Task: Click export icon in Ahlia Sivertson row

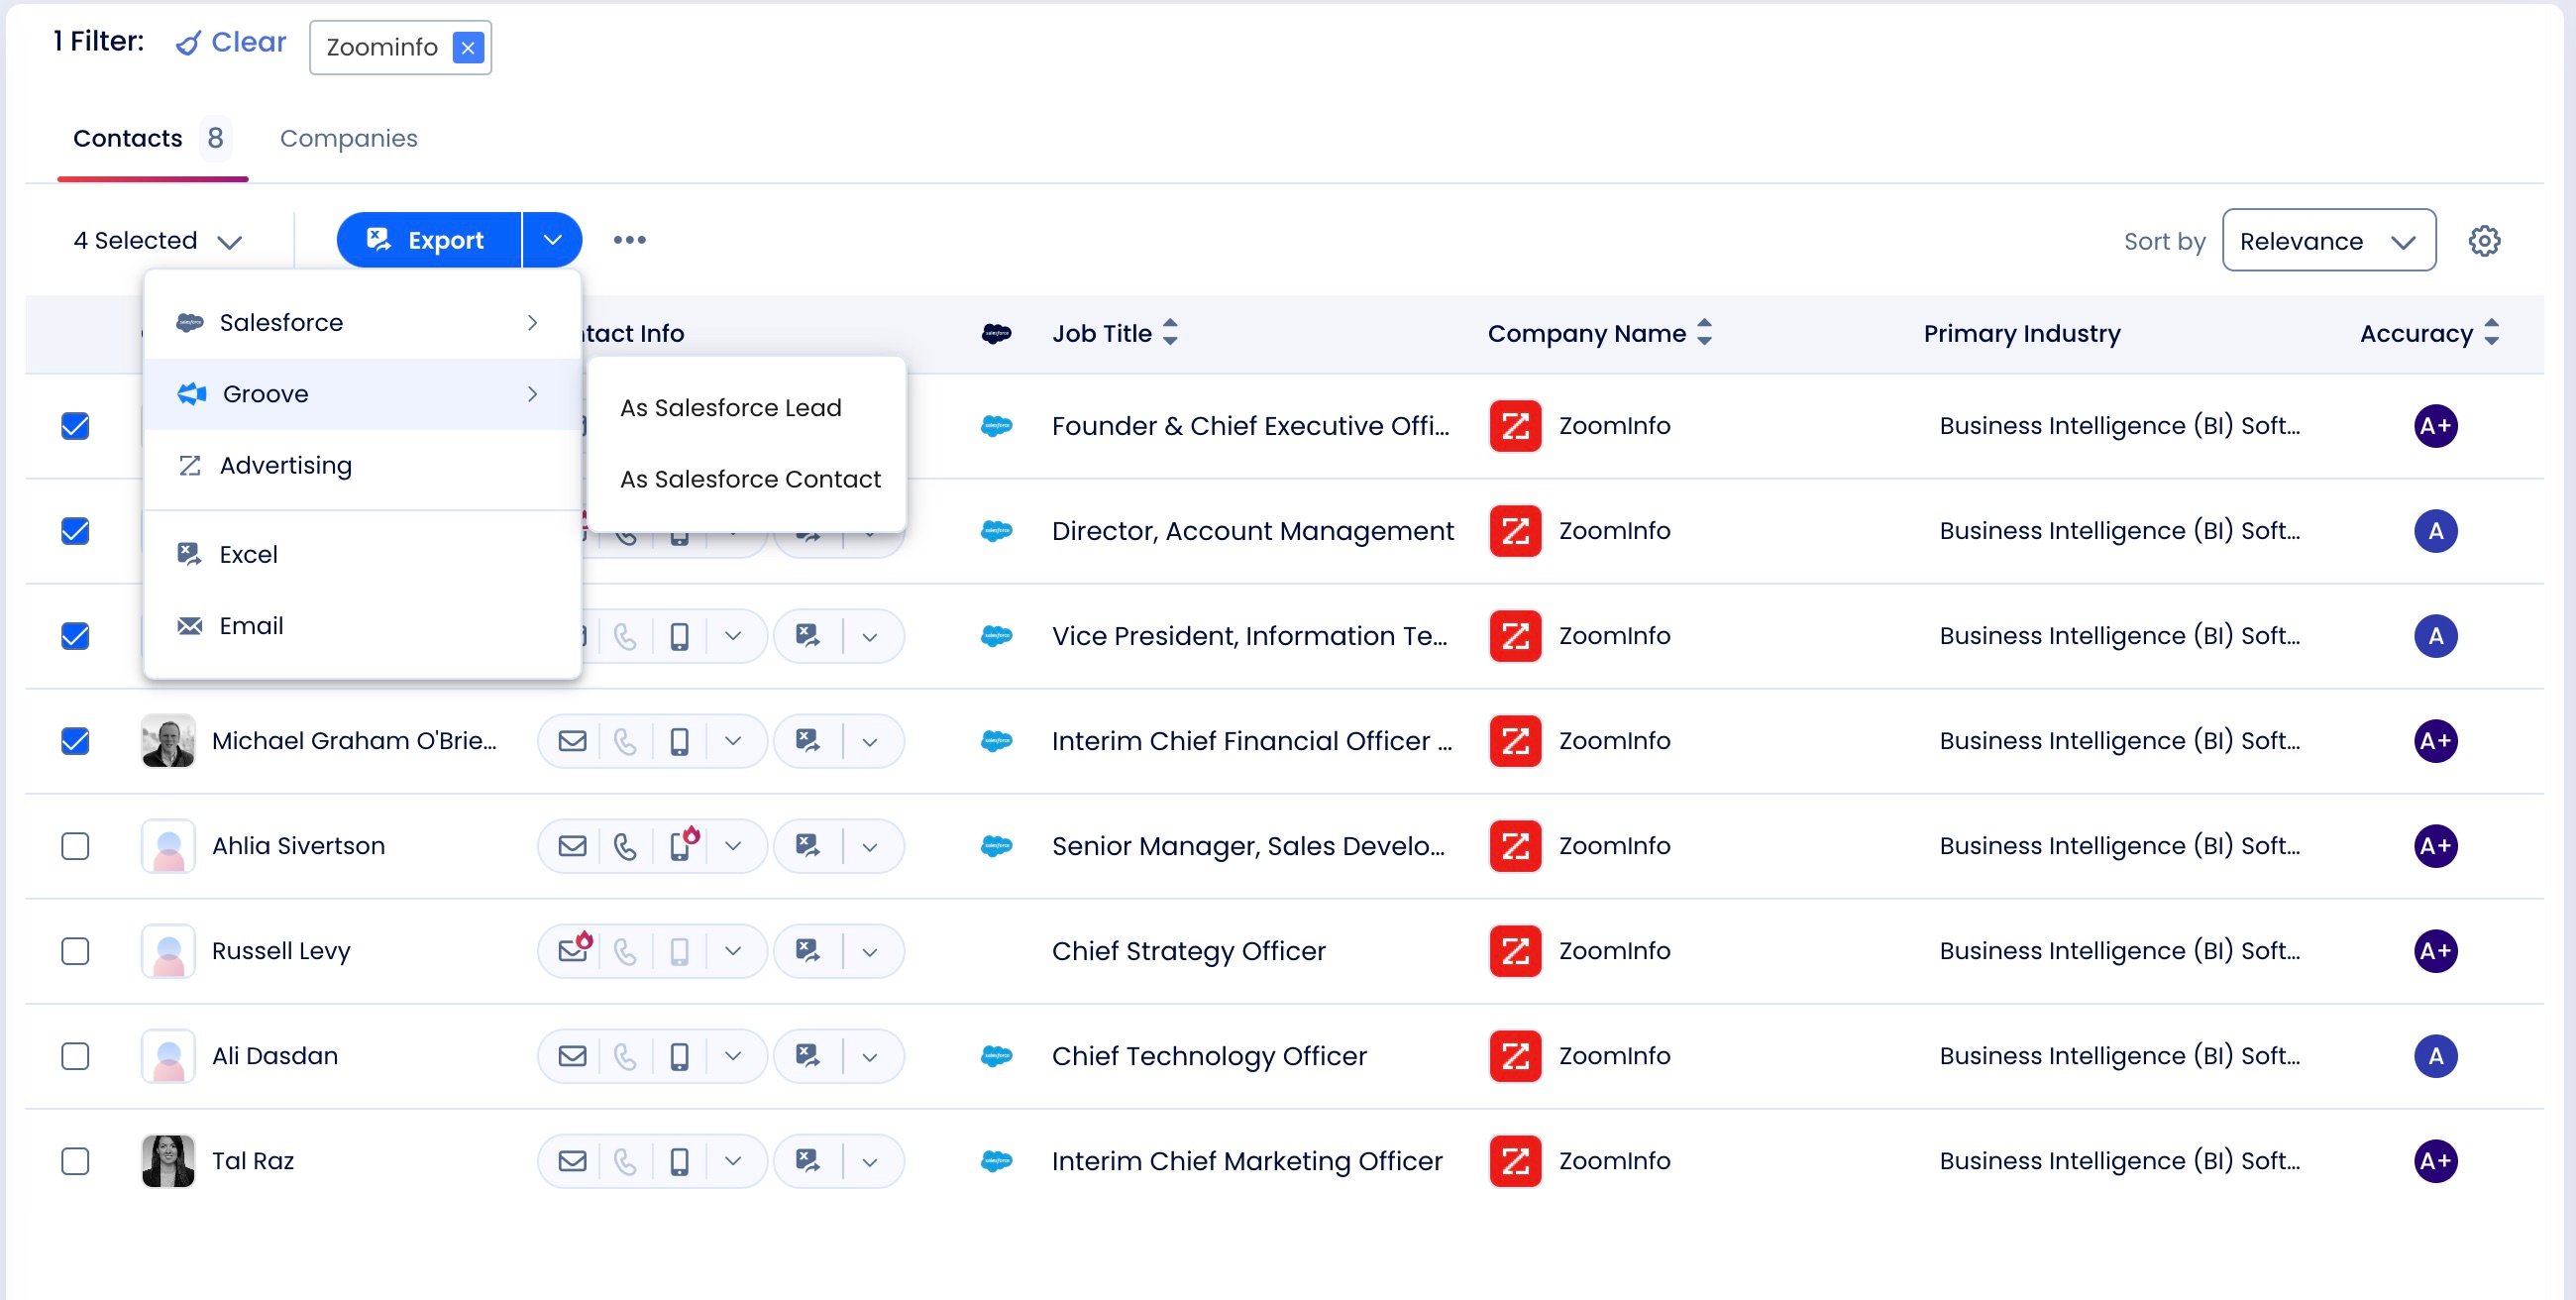Action: click(807, 846)
